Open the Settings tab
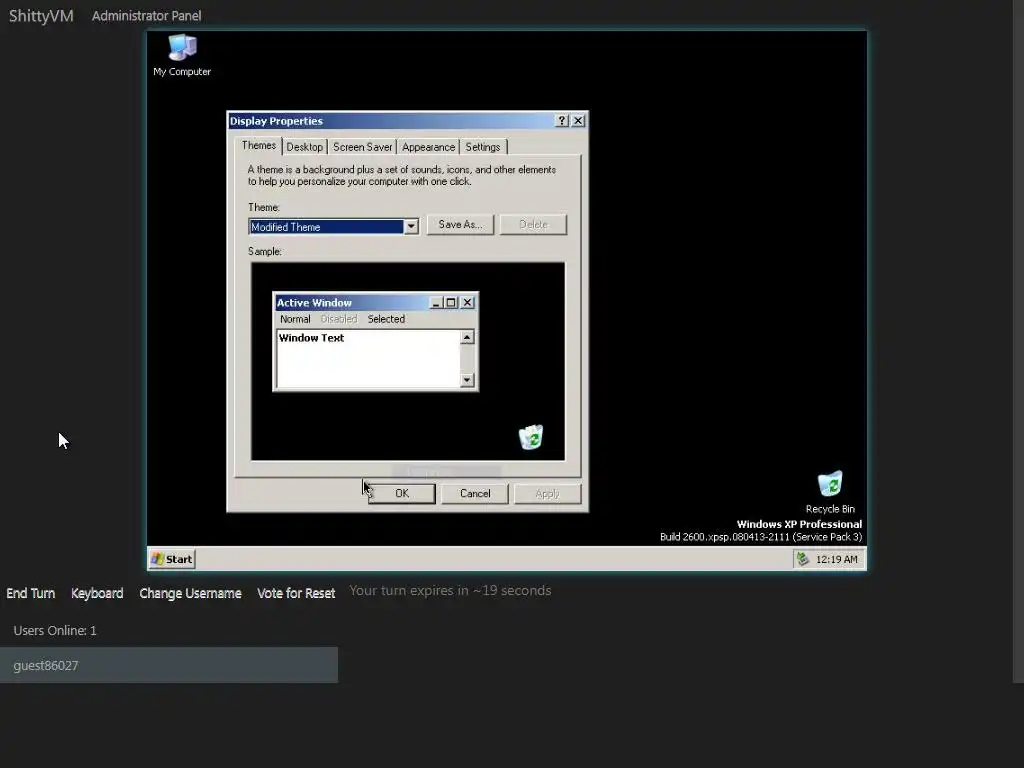This screenshot has height=768, width=1024. (x=483, y=147)
